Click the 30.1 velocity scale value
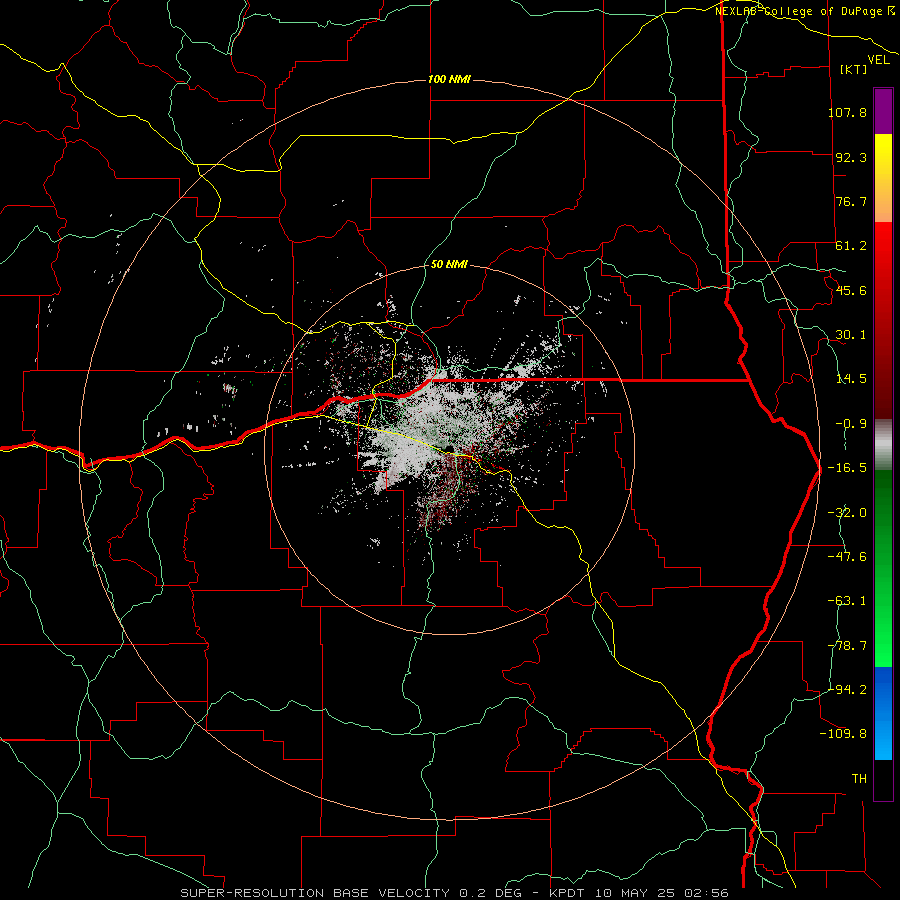Image resolution: width=900 pixels, height=900 pixels. (851, 335)
